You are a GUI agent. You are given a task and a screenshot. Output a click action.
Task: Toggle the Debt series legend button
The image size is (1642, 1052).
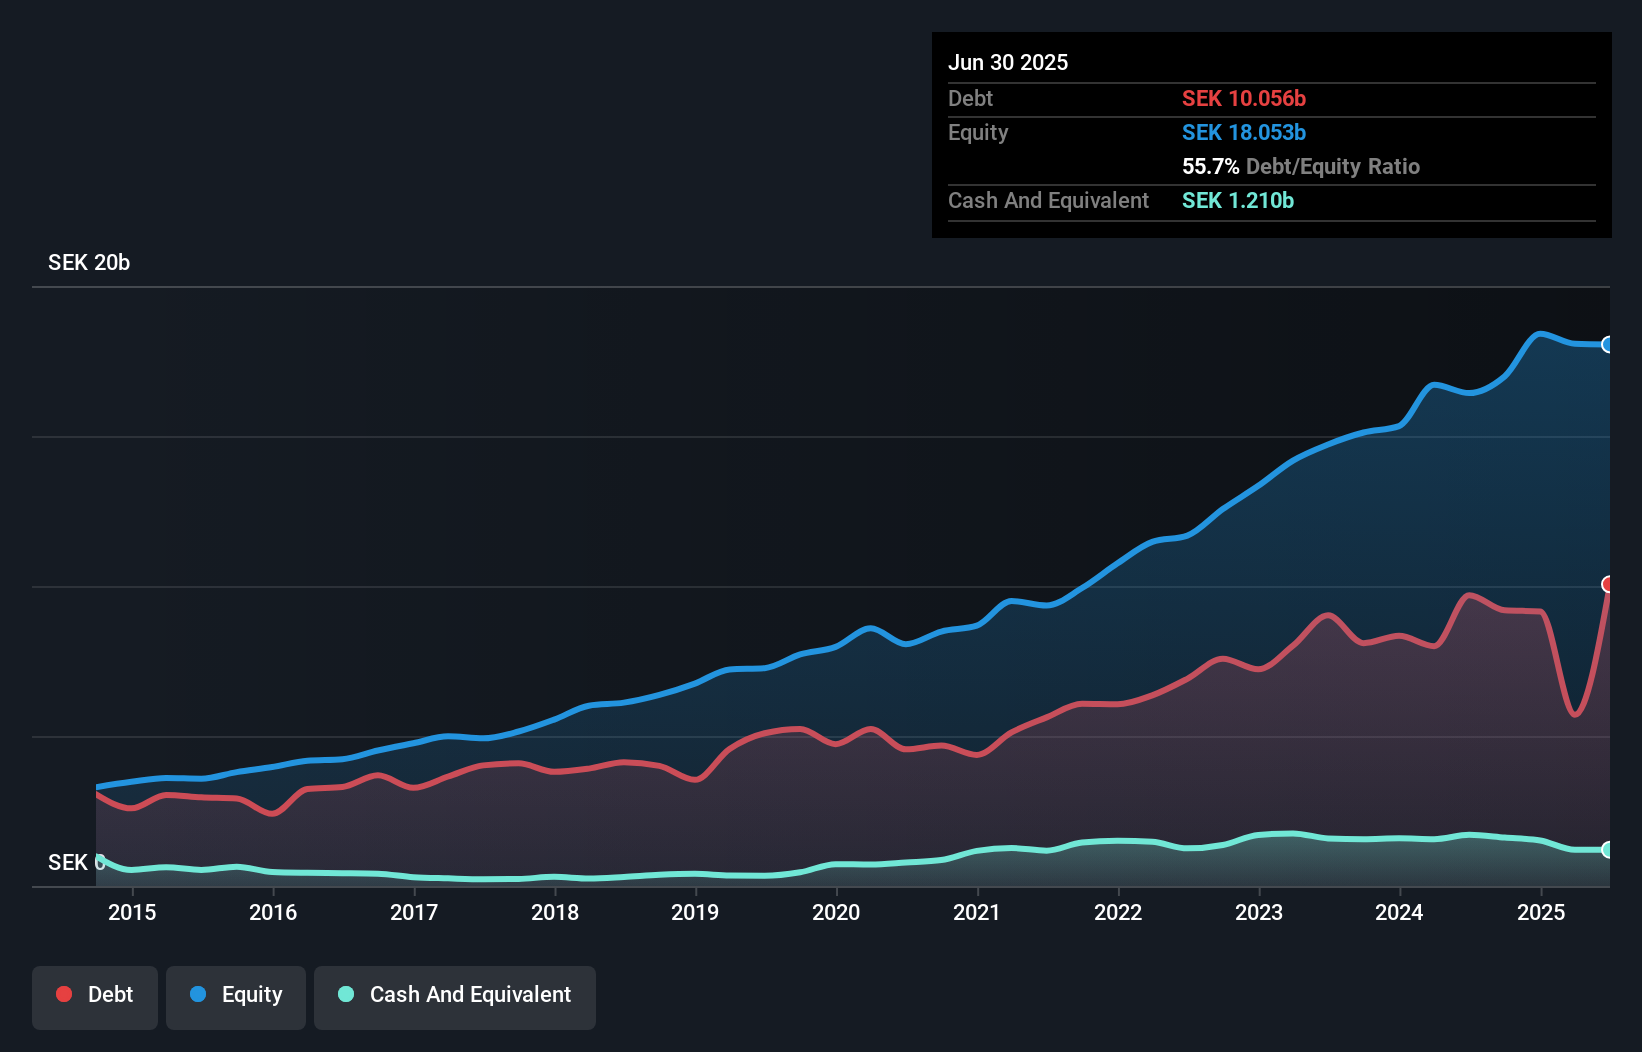pos(95,997)
